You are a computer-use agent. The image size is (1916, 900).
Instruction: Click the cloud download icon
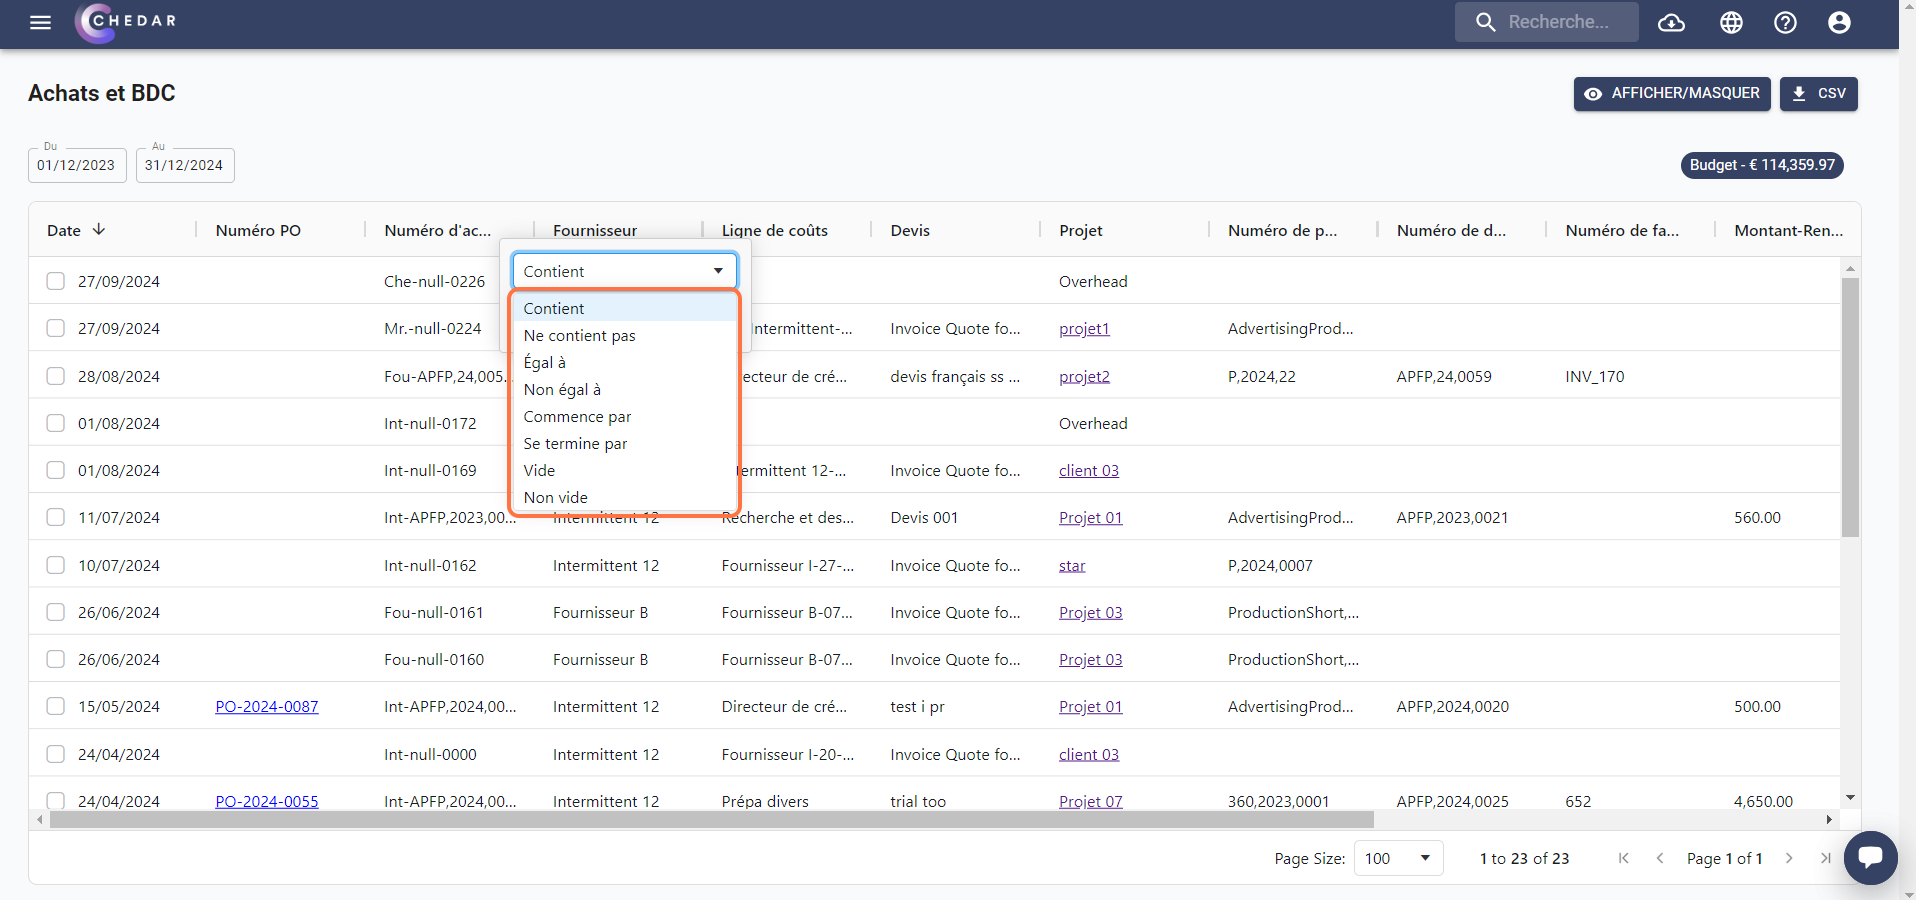[x=1672, y=22]
